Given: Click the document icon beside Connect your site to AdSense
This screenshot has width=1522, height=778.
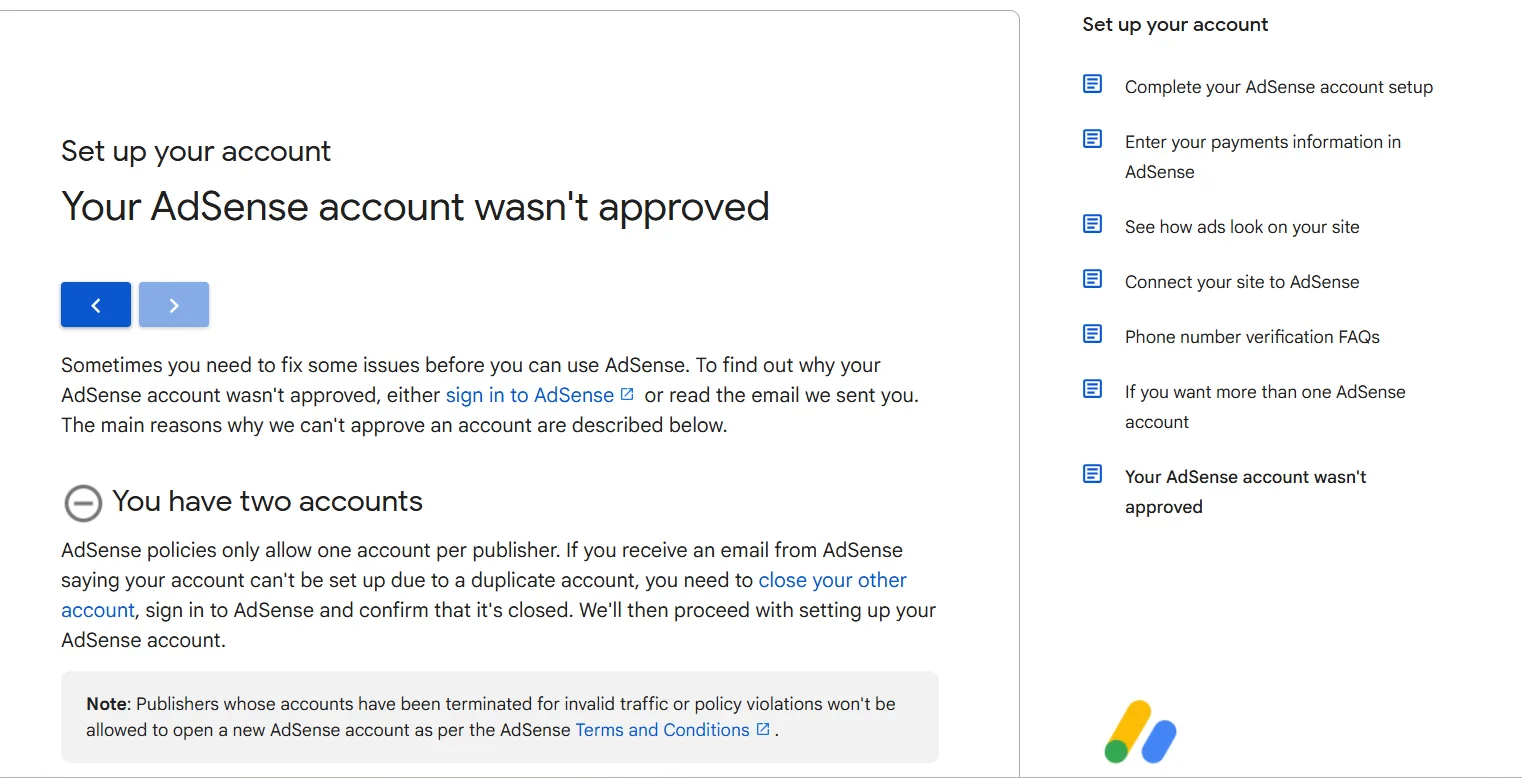Looking at the screenshot, I should (x=1093, y=279).
